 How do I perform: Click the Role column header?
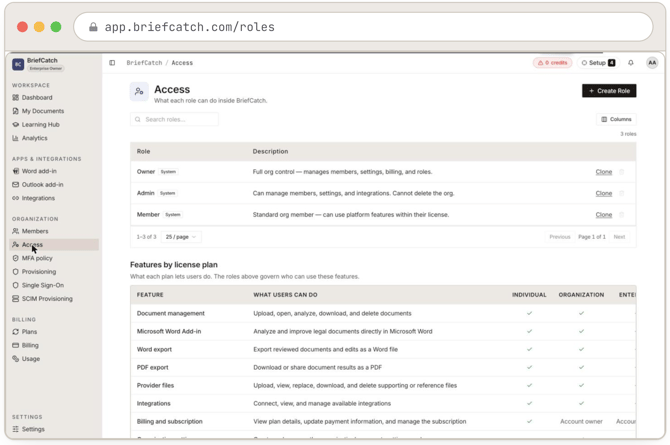[x=144, y=151]
